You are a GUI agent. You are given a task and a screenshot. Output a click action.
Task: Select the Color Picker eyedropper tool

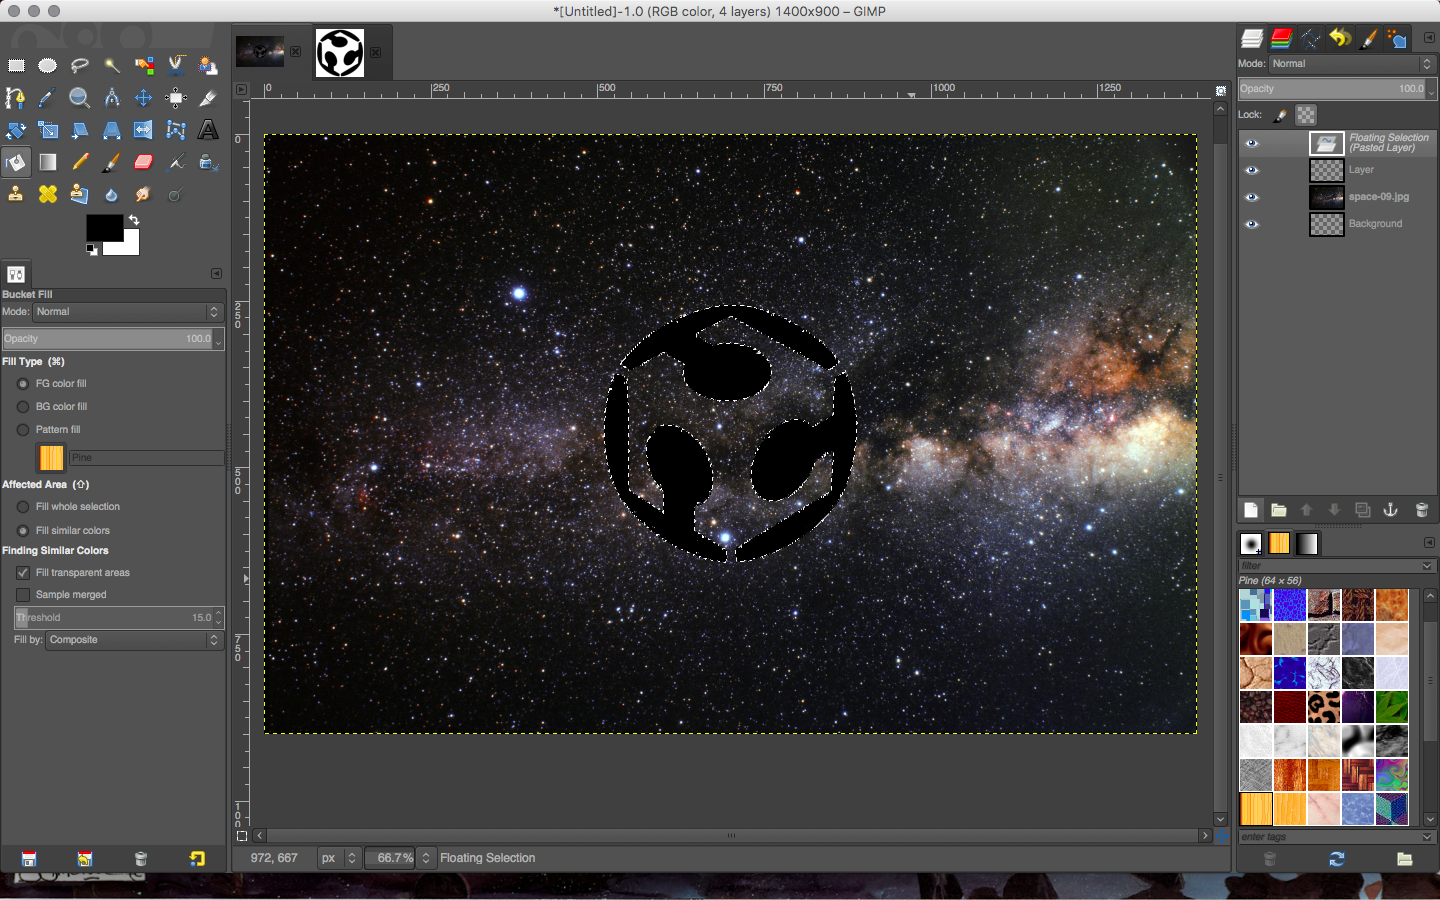point(48,98)
